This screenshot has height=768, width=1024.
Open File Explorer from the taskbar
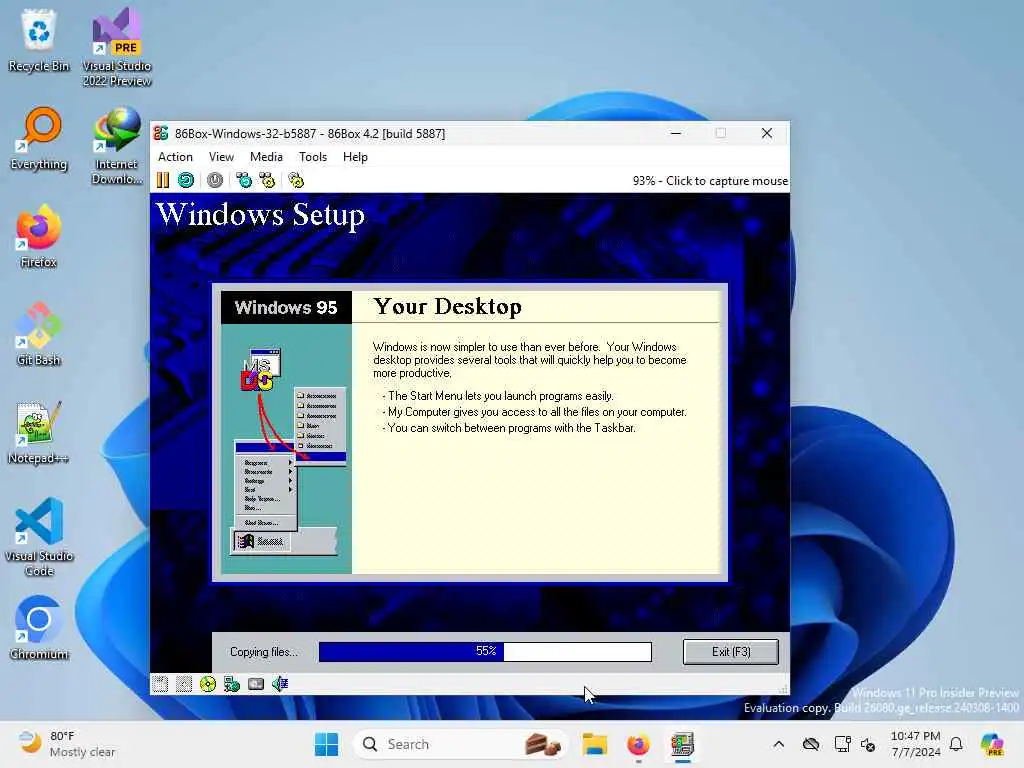pyautogui.click(x=594, y=744)
